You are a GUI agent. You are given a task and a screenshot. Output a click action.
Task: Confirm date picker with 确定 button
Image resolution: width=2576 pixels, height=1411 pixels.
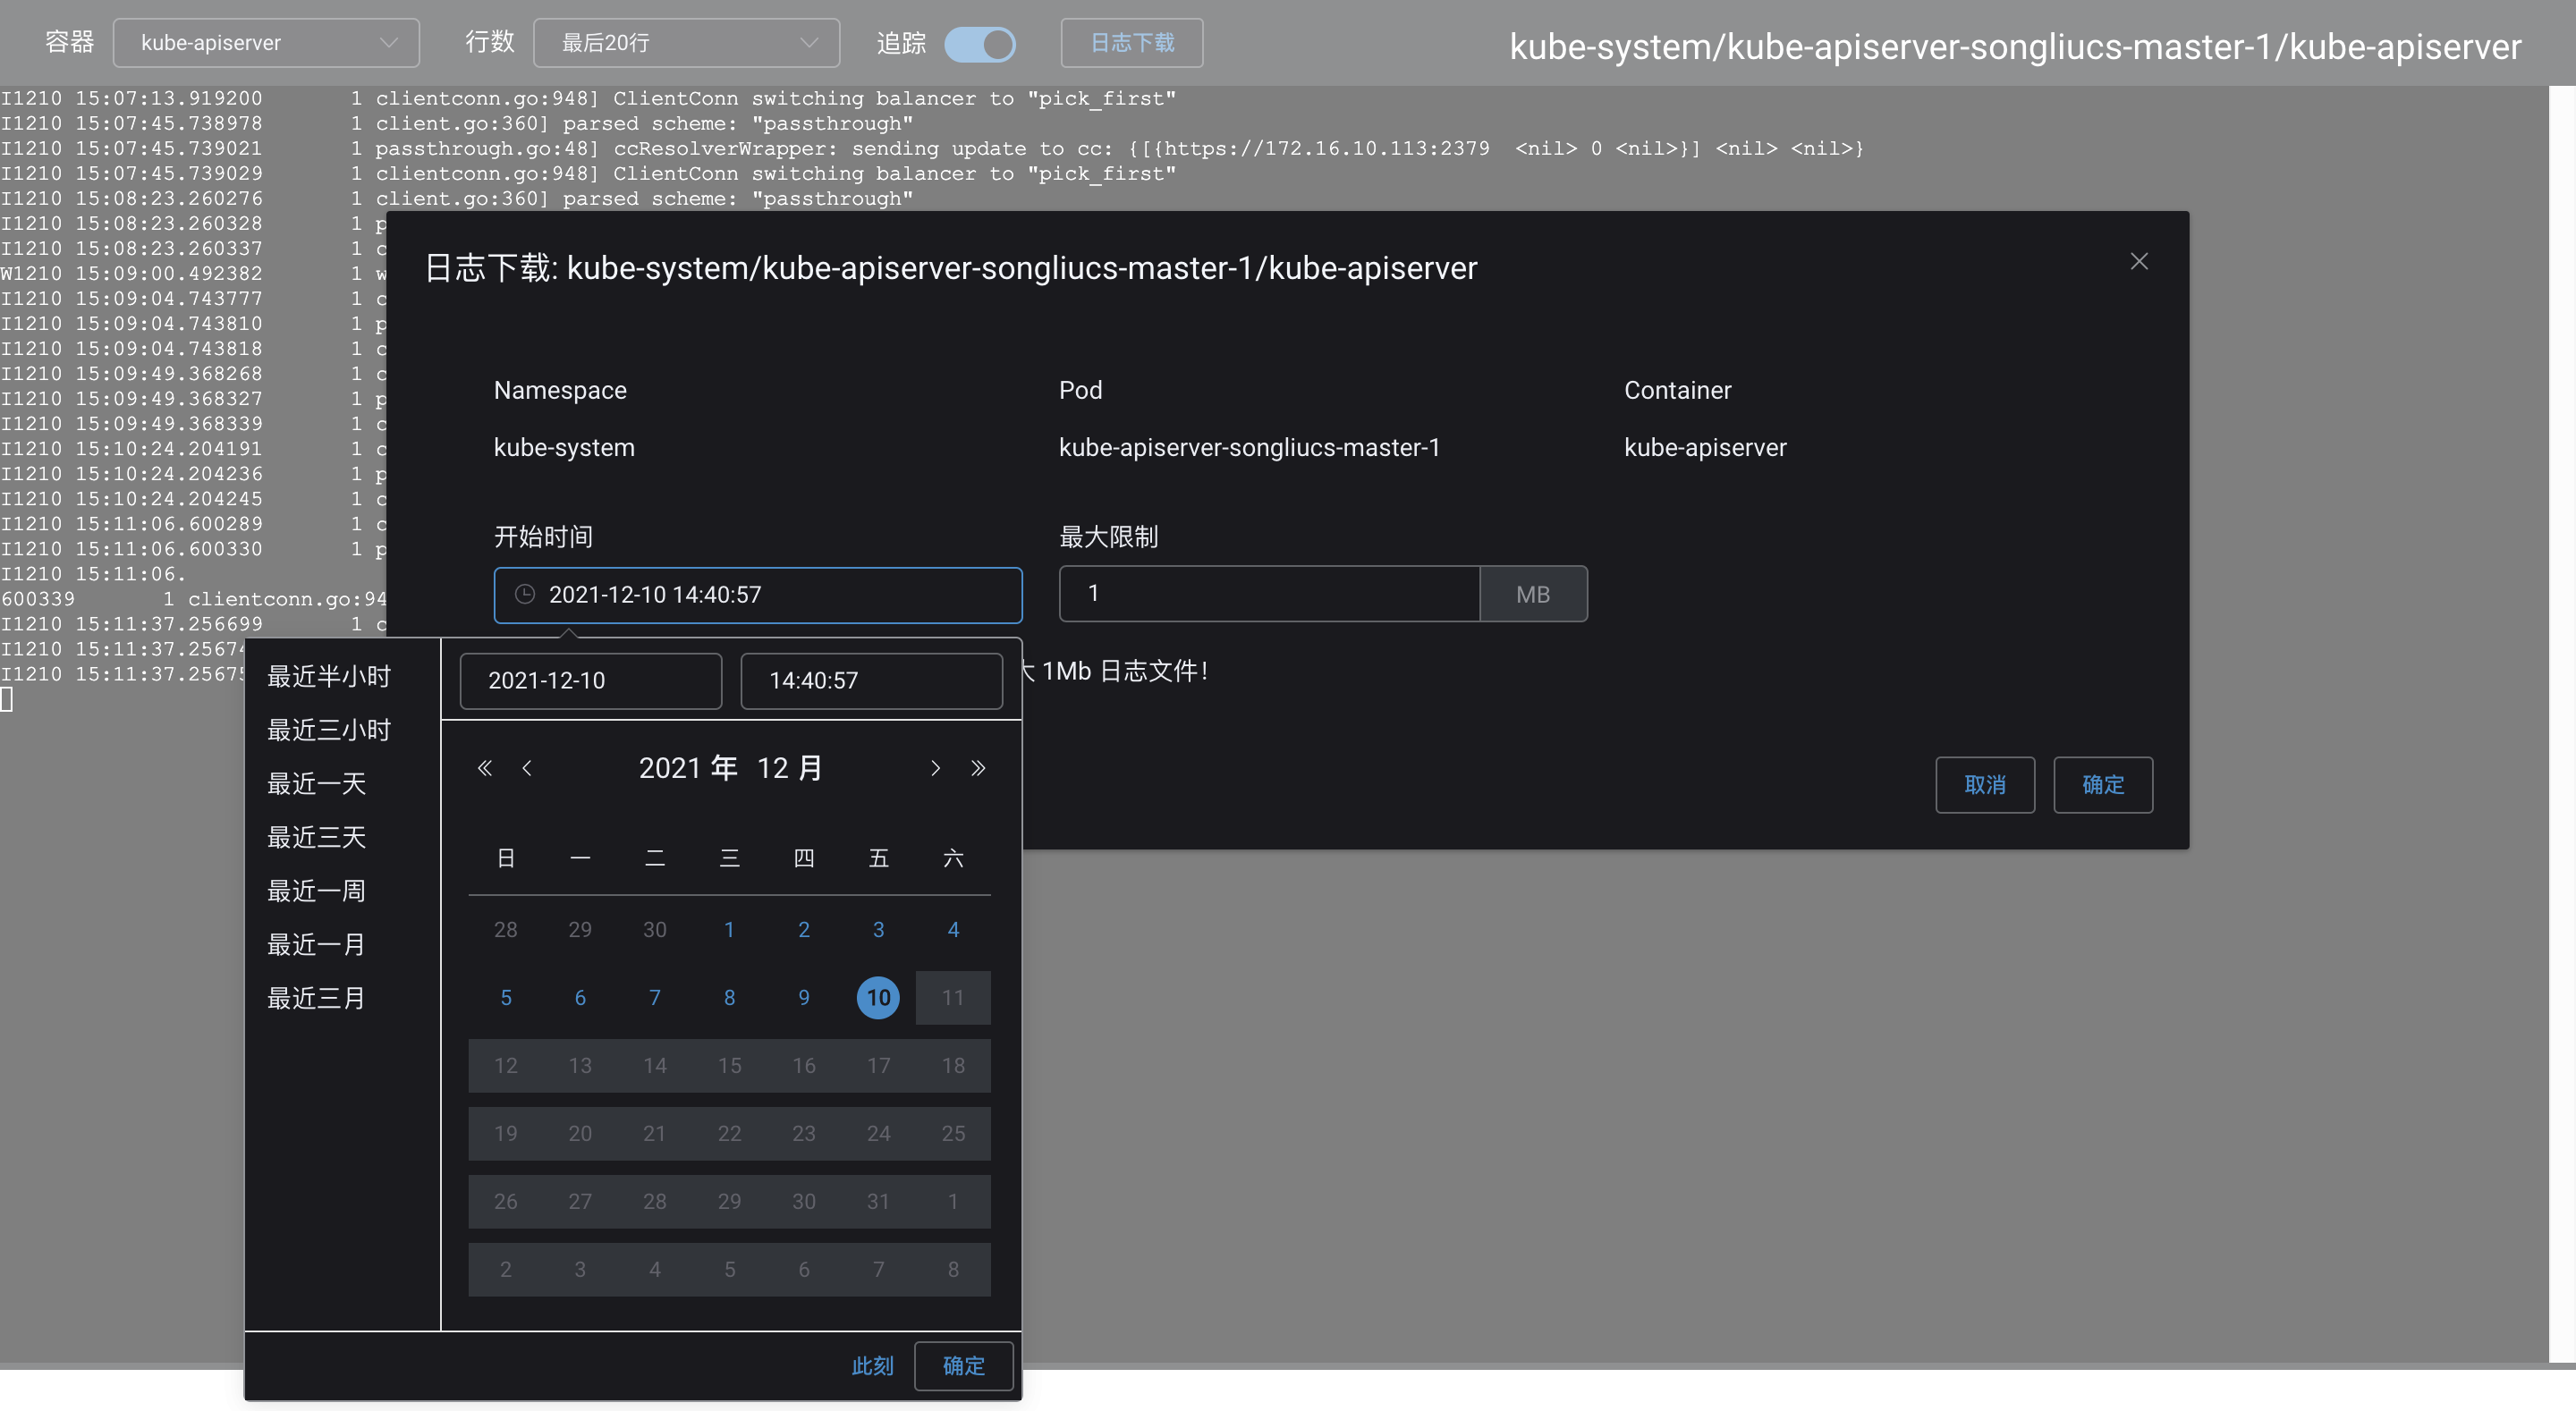click(963, 1366)
